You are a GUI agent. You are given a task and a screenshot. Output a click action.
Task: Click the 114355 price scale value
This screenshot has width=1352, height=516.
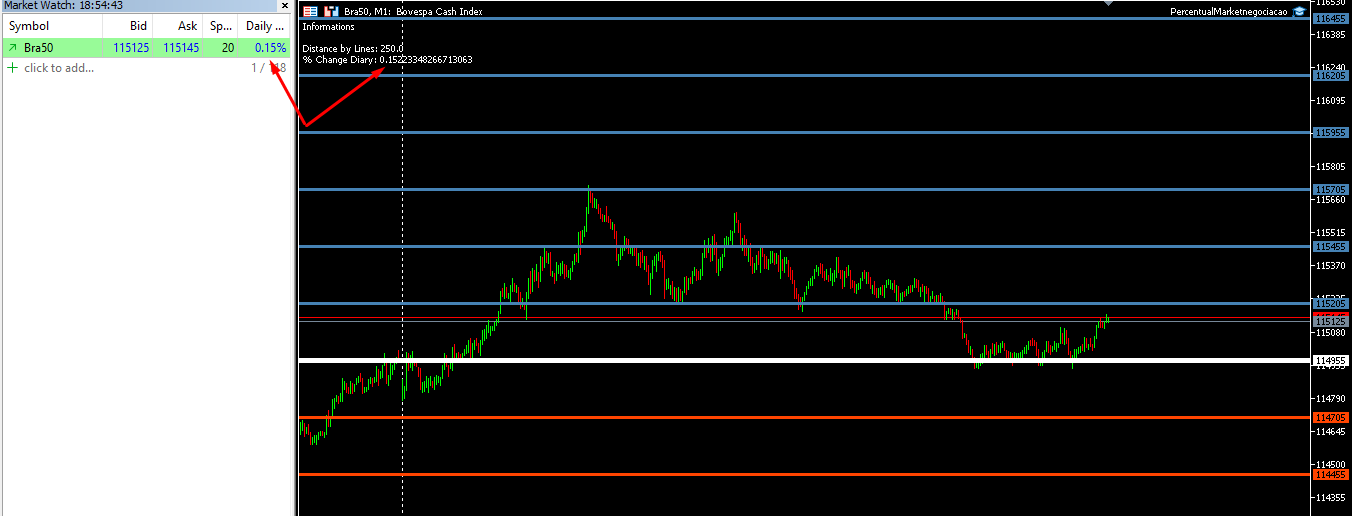[1331, 497]
